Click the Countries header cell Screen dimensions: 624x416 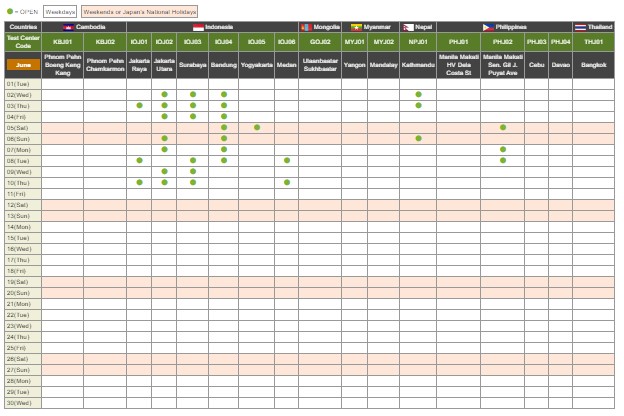(23, 27)
